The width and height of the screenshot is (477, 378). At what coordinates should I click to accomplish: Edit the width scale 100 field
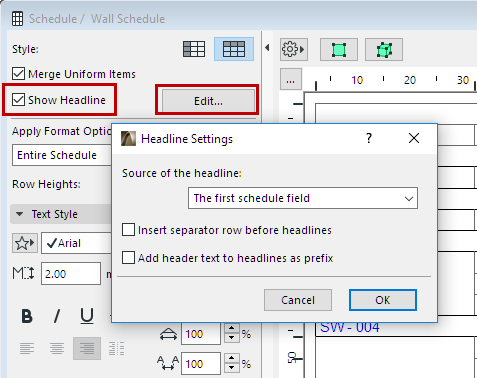tap(201, 334)
